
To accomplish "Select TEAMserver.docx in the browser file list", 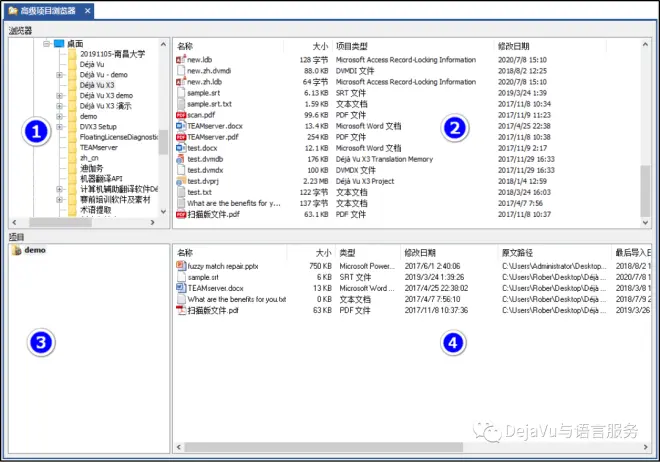I will (x=215, y=126).
